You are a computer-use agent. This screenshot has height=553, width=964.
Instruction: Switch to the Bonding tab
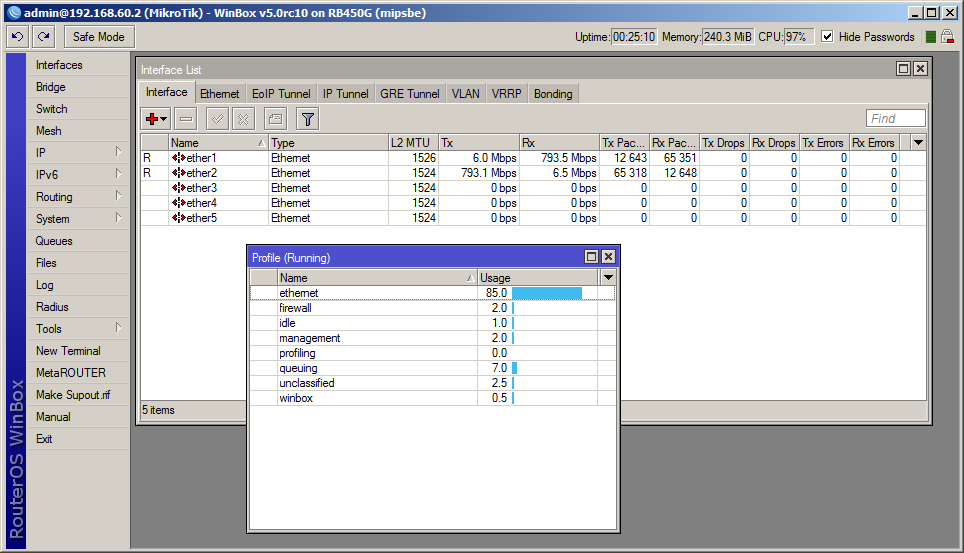click(x=553, y=94)
